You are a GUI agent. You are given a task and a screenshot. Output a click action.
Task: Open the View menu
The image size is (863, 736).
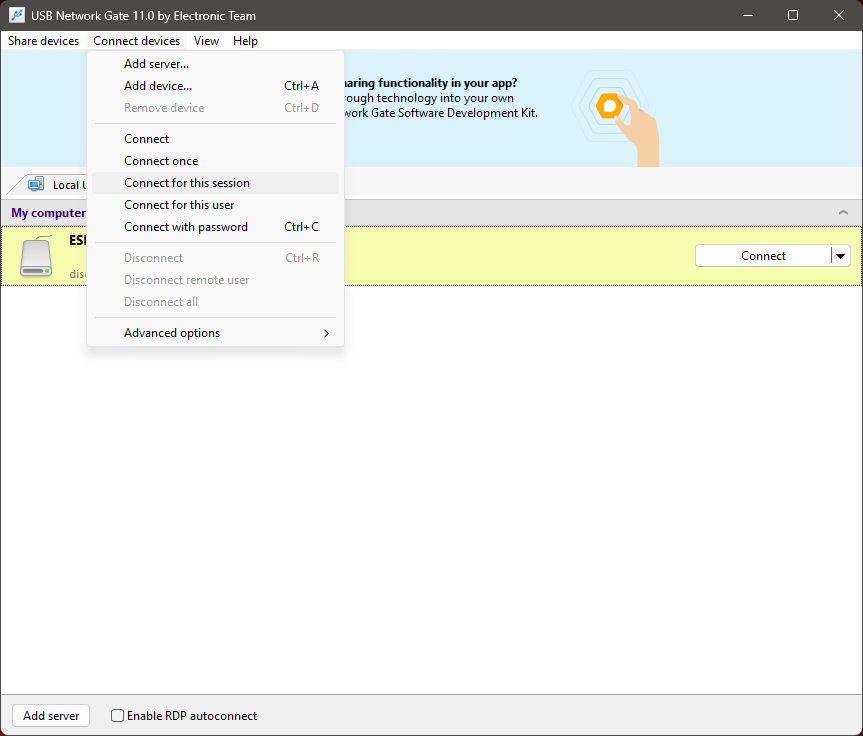(x=206, y=41)
